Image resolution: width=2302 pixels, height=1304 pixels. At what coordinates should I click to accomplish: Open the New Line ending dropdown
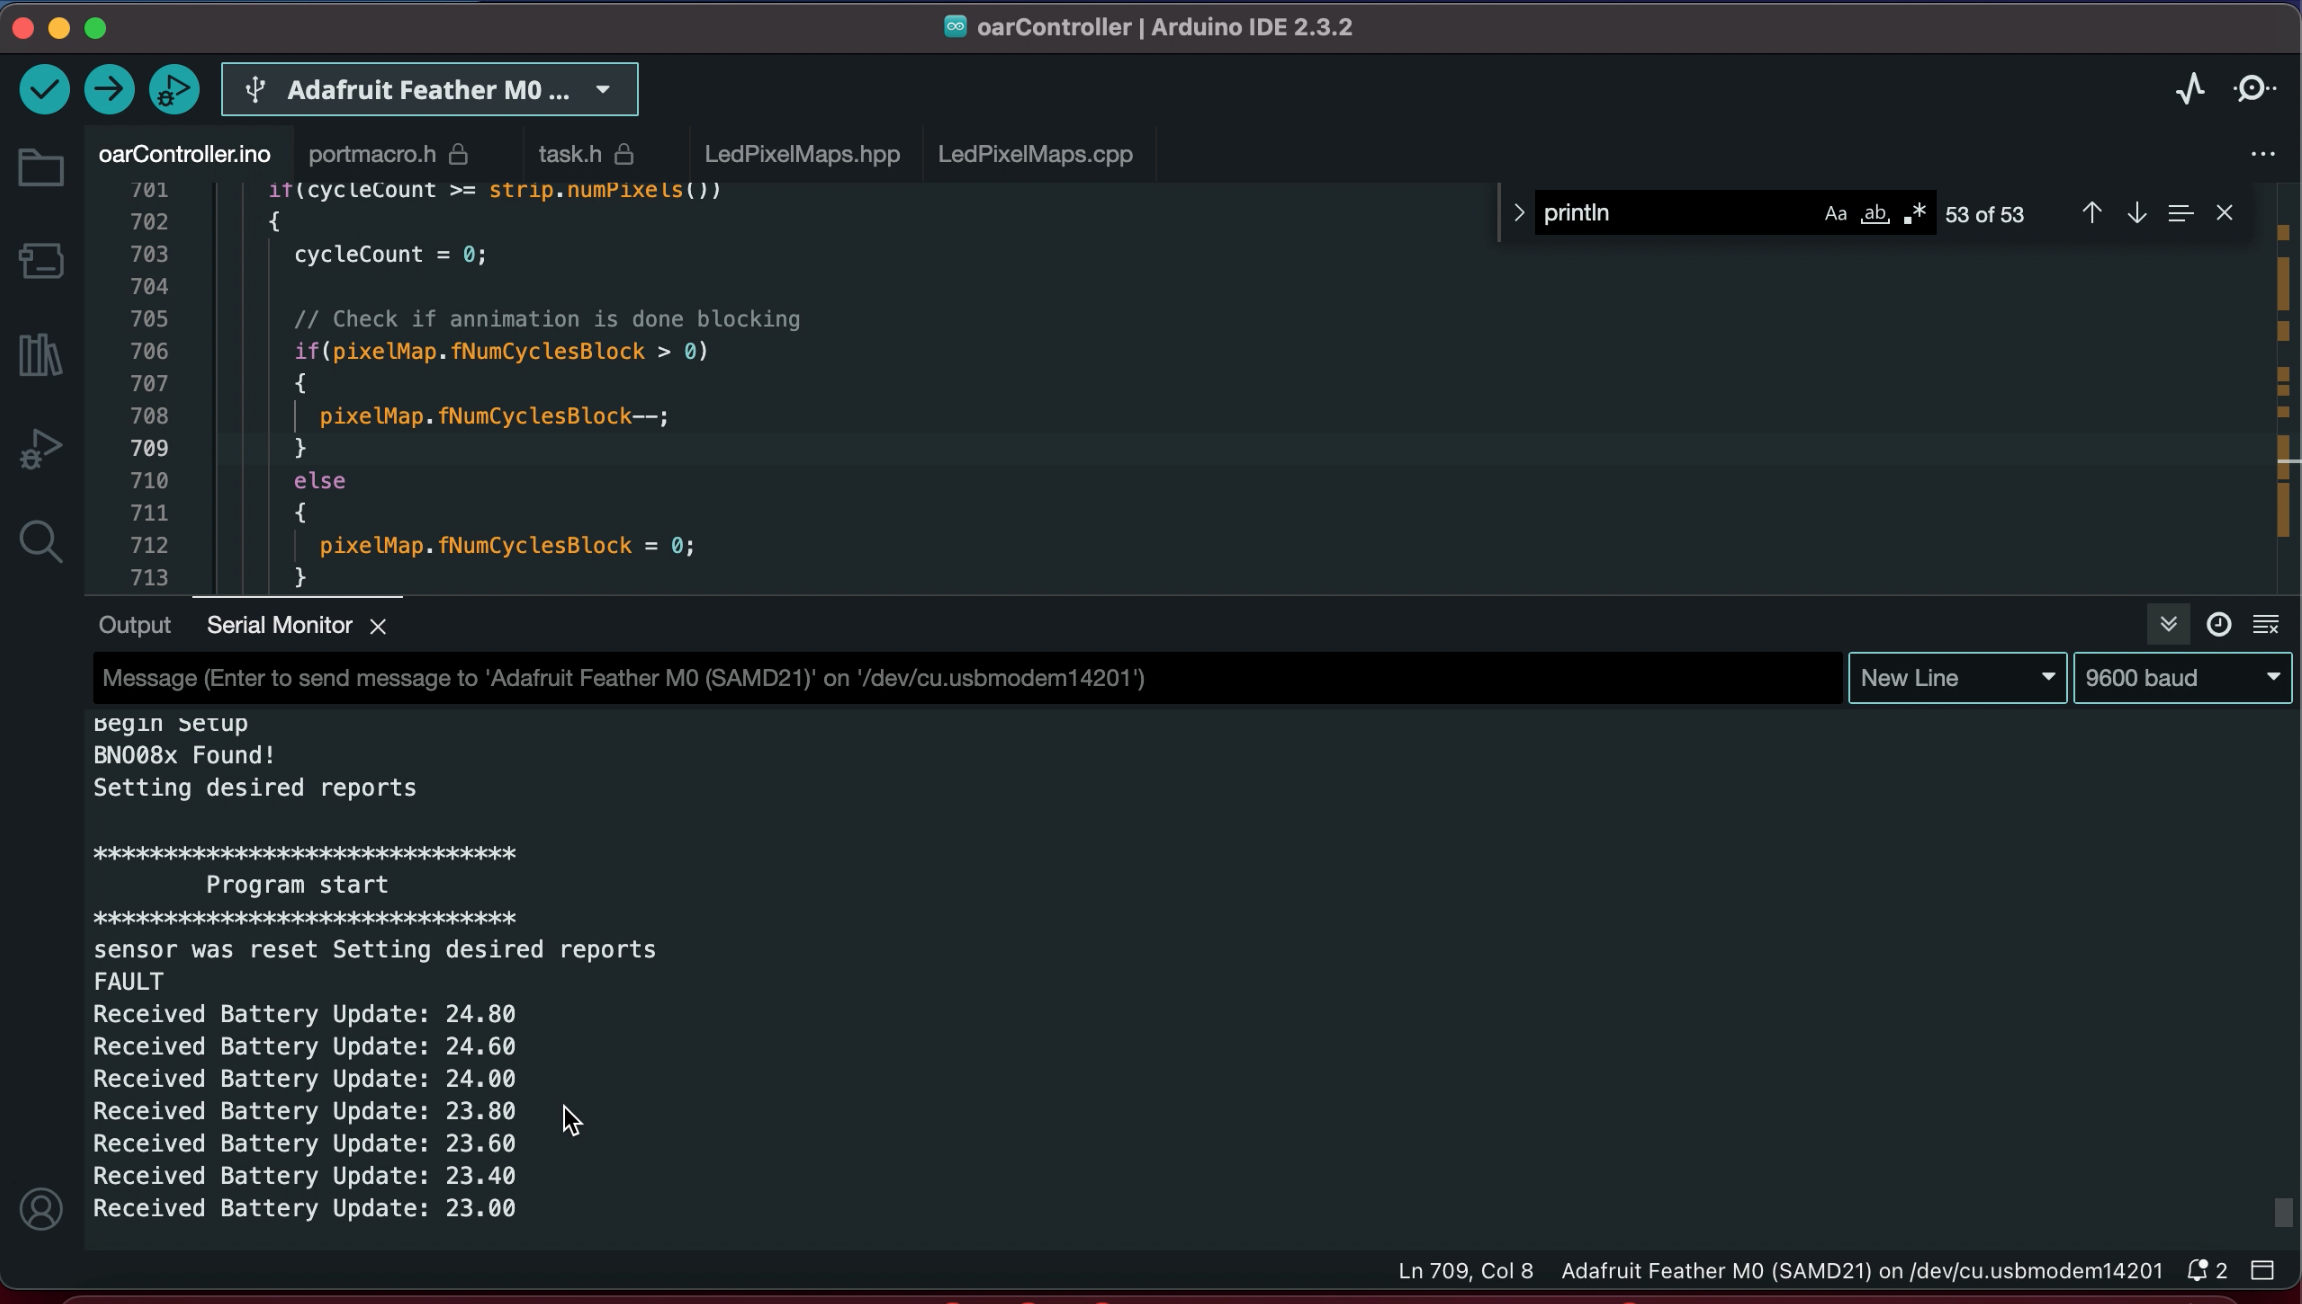click(x=1957, y=678)
